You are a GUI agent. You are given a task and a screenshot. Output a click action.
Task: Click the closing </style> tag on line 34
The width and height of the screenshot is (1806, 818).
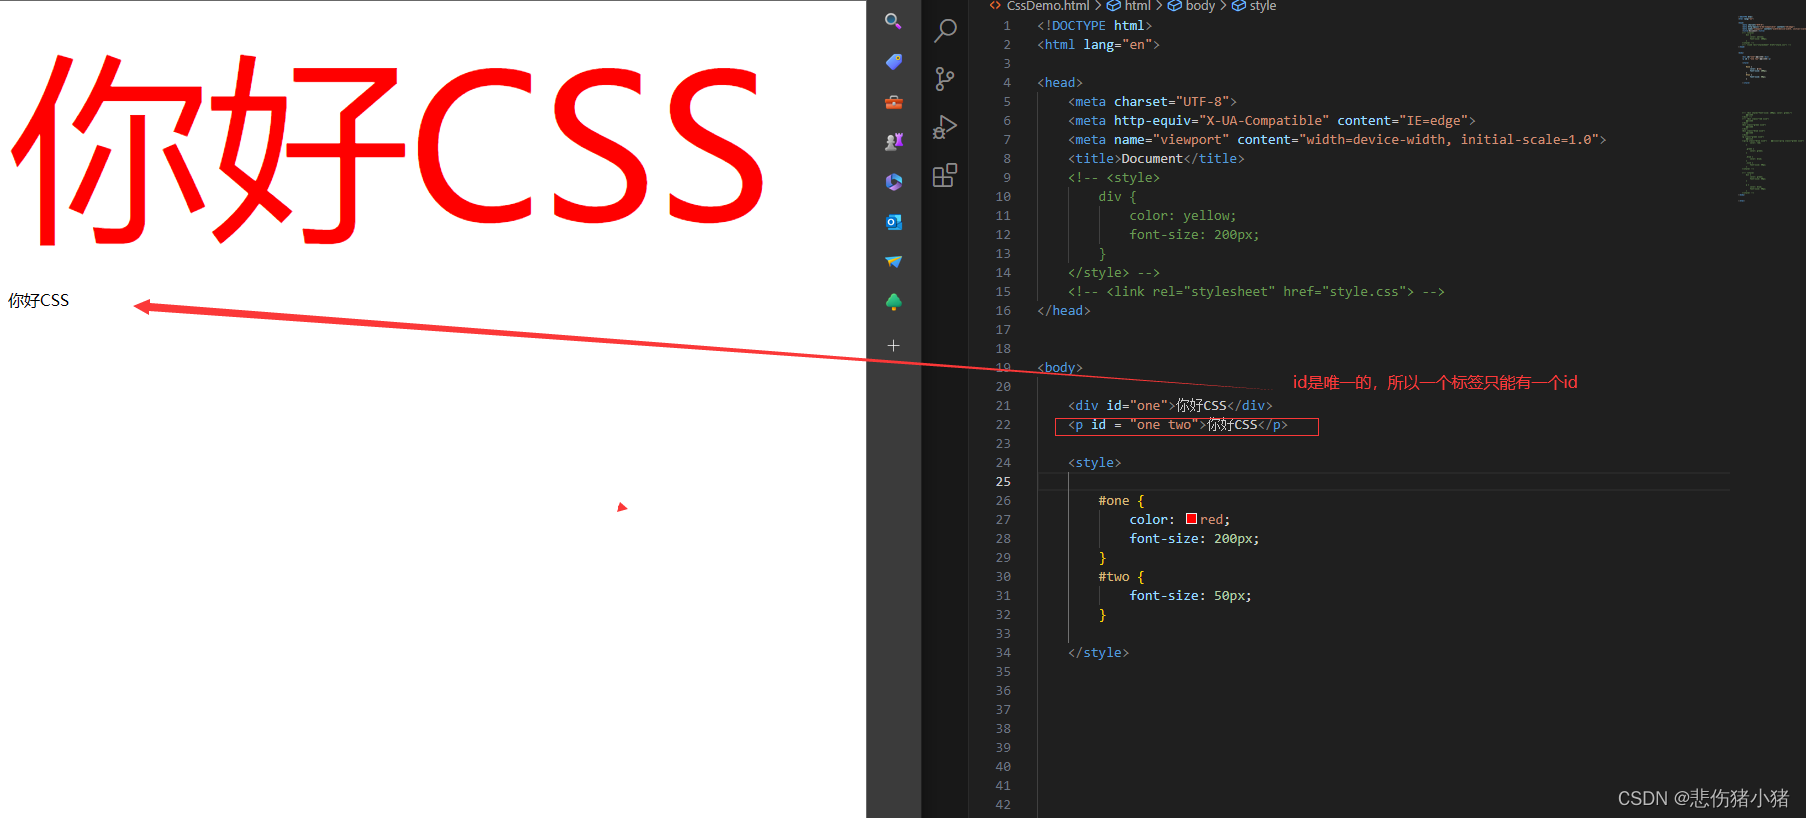(x=1098, y=653)
